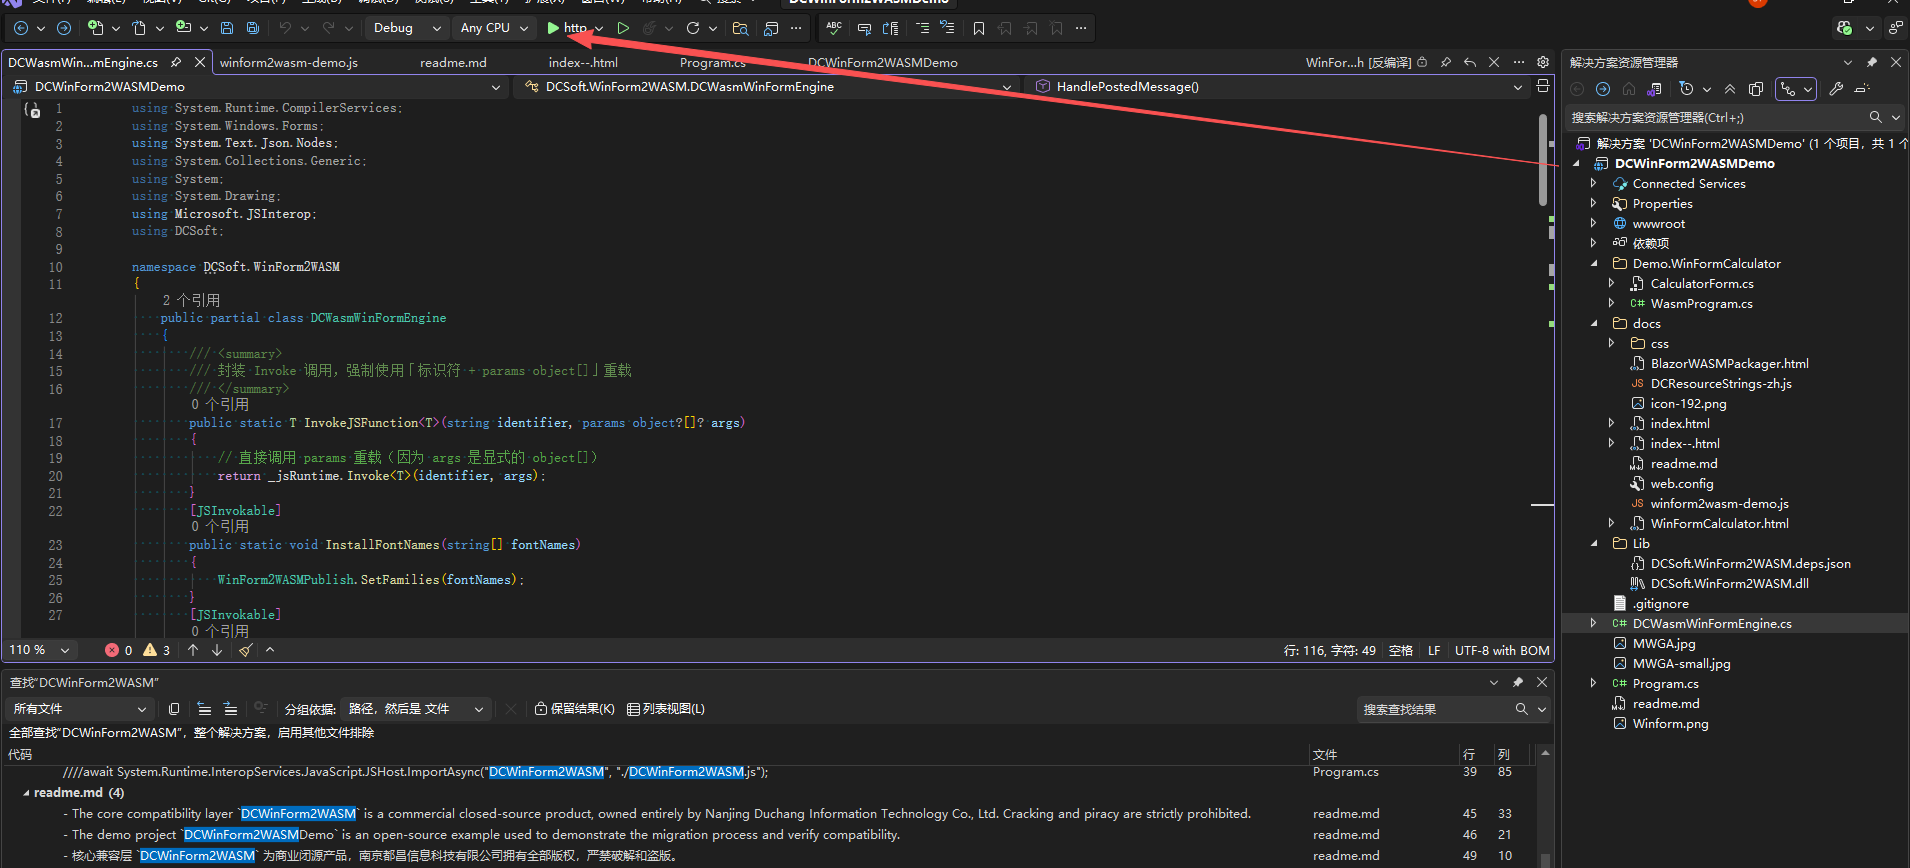Image resolution: width=1910 pixels, height=868 pixels.
Task: Toggle 保留结果(K) keep results button
Action: (x=575, y=709)
